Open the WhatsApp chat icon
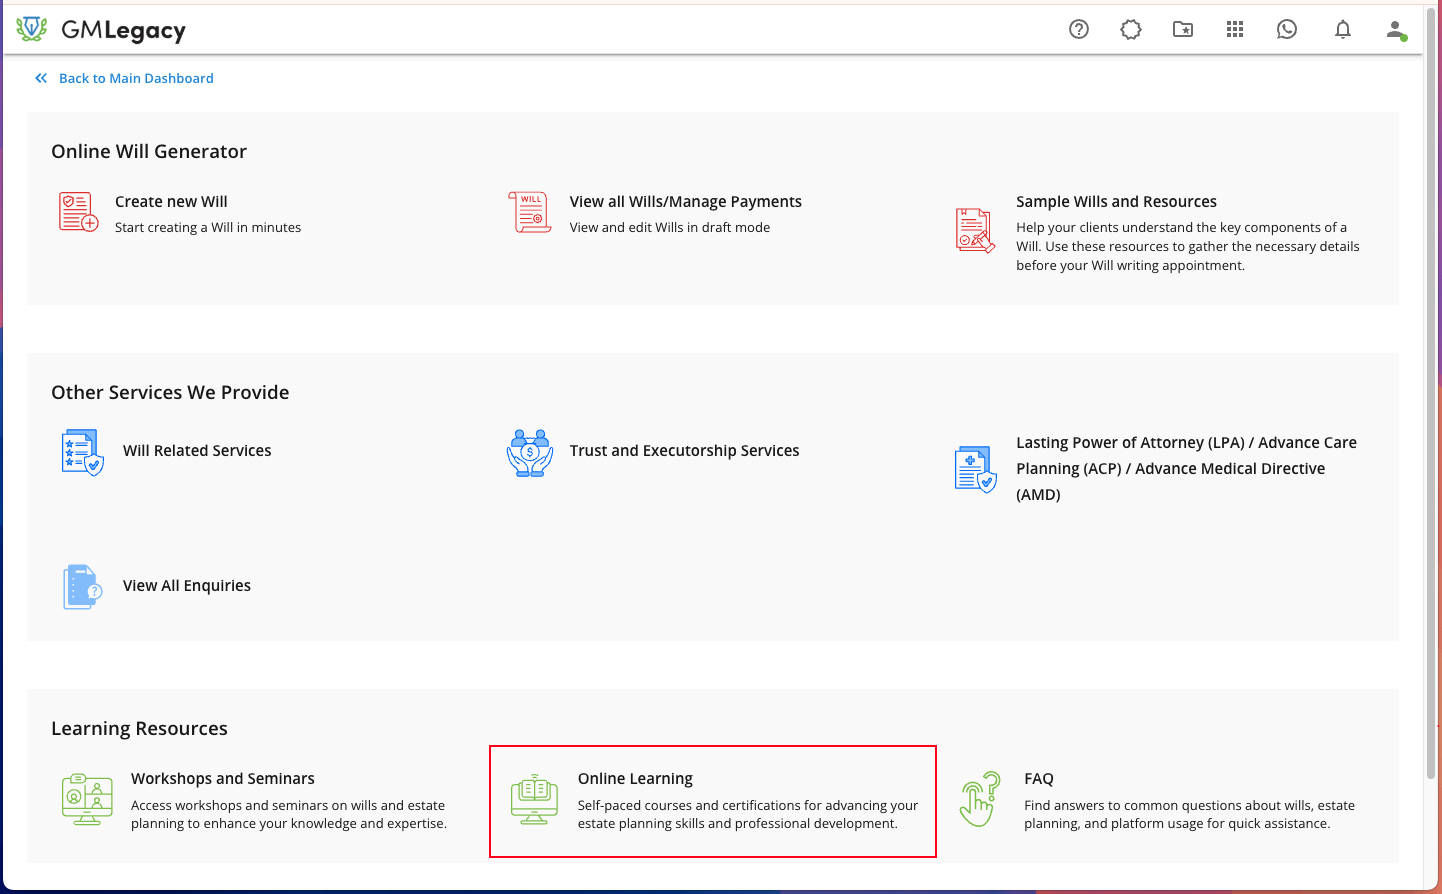1442x894 pixels. pyautogui.click(x=1287, y=29)
